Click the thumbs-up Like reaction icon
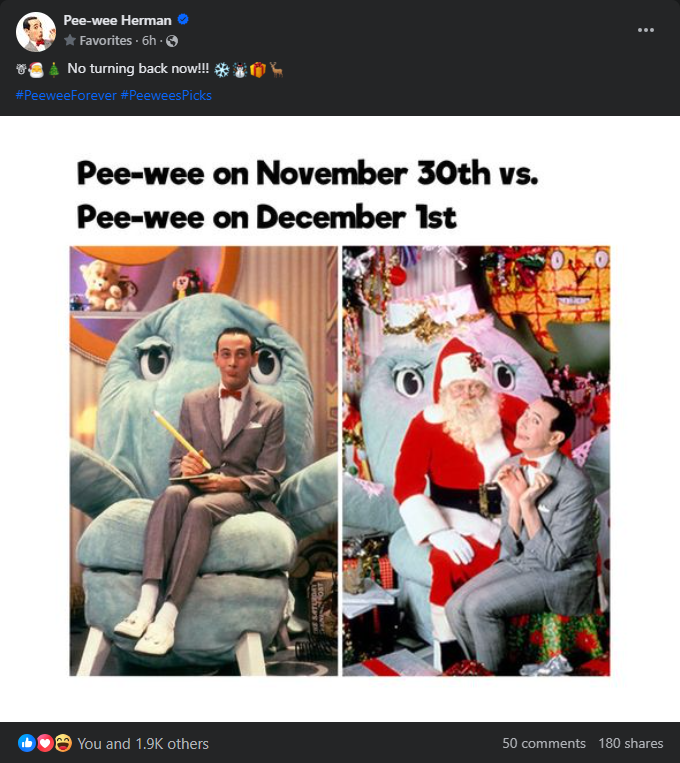Image resolution: width=680 pixels, height=763 pixels. pos(26,743)
